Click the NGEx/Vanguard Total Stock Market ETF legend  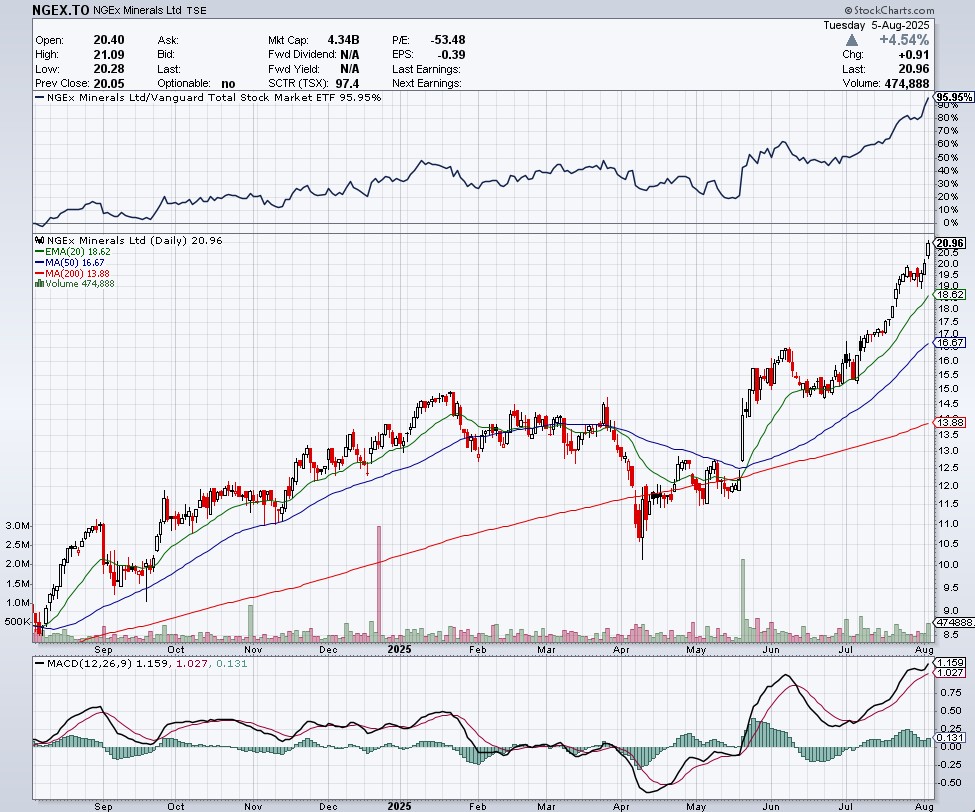click(x=208, y=98)
